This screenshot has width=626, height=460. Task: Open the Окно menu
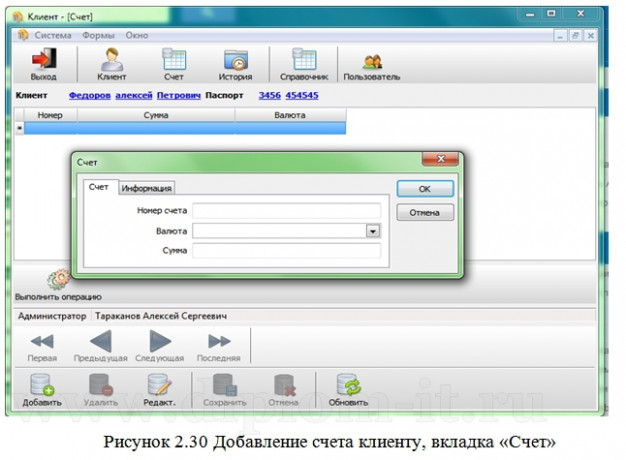pos(137,36)
